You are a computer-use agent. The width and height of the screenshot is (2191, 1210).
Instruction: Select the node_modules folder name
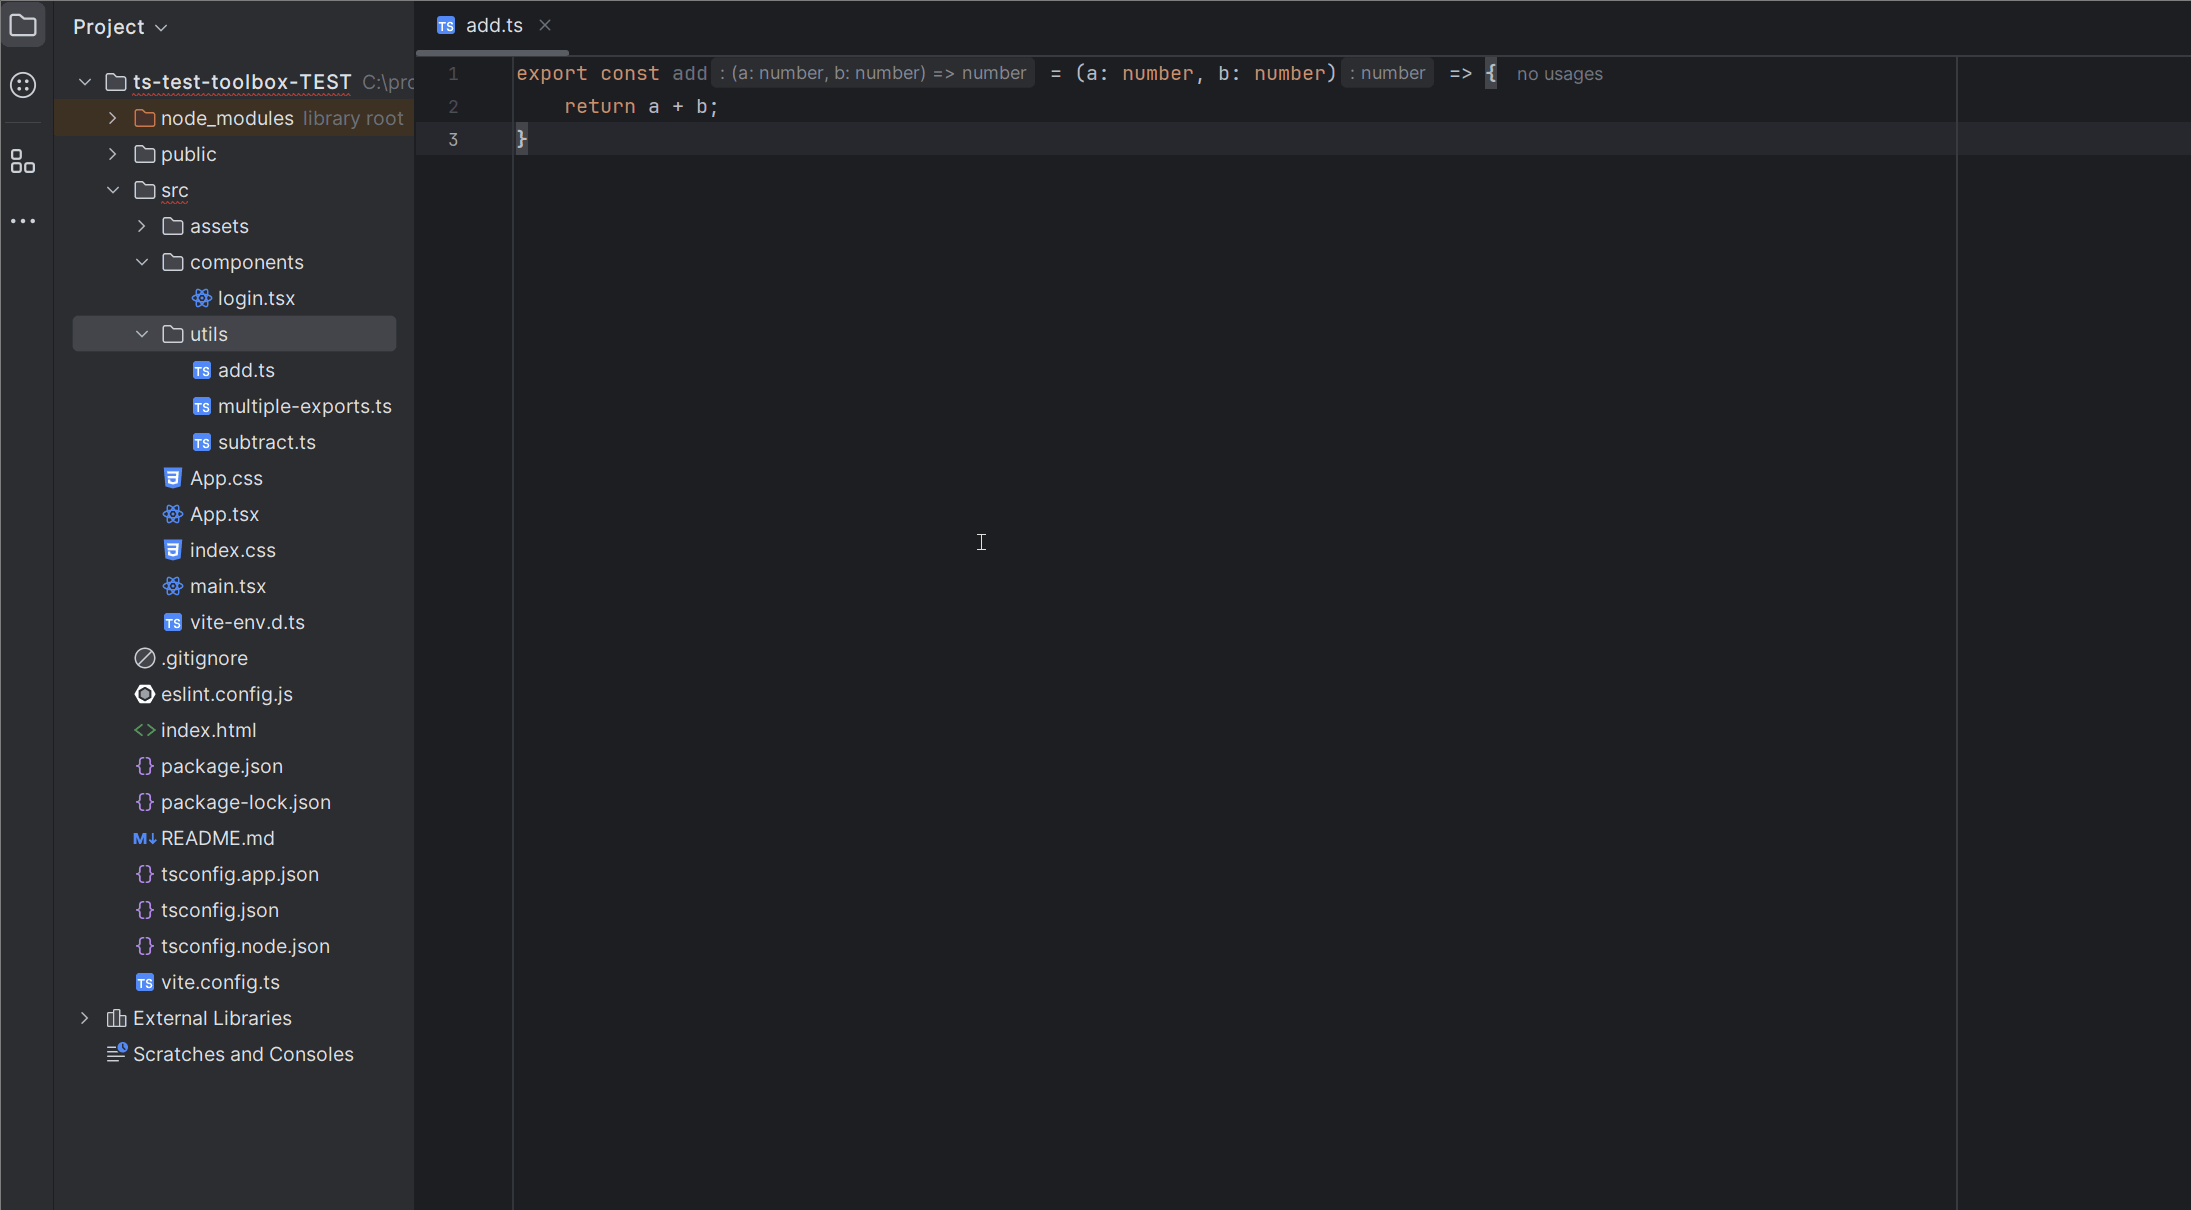227,118
